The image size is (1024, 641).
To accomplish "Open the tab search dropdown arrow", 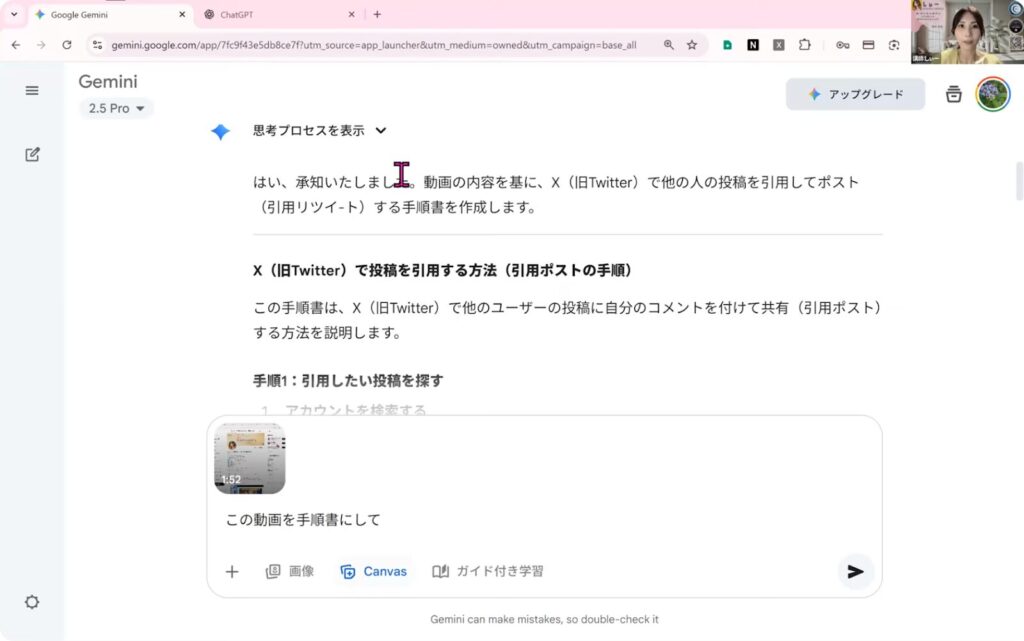I will click(x=13, y=14).
